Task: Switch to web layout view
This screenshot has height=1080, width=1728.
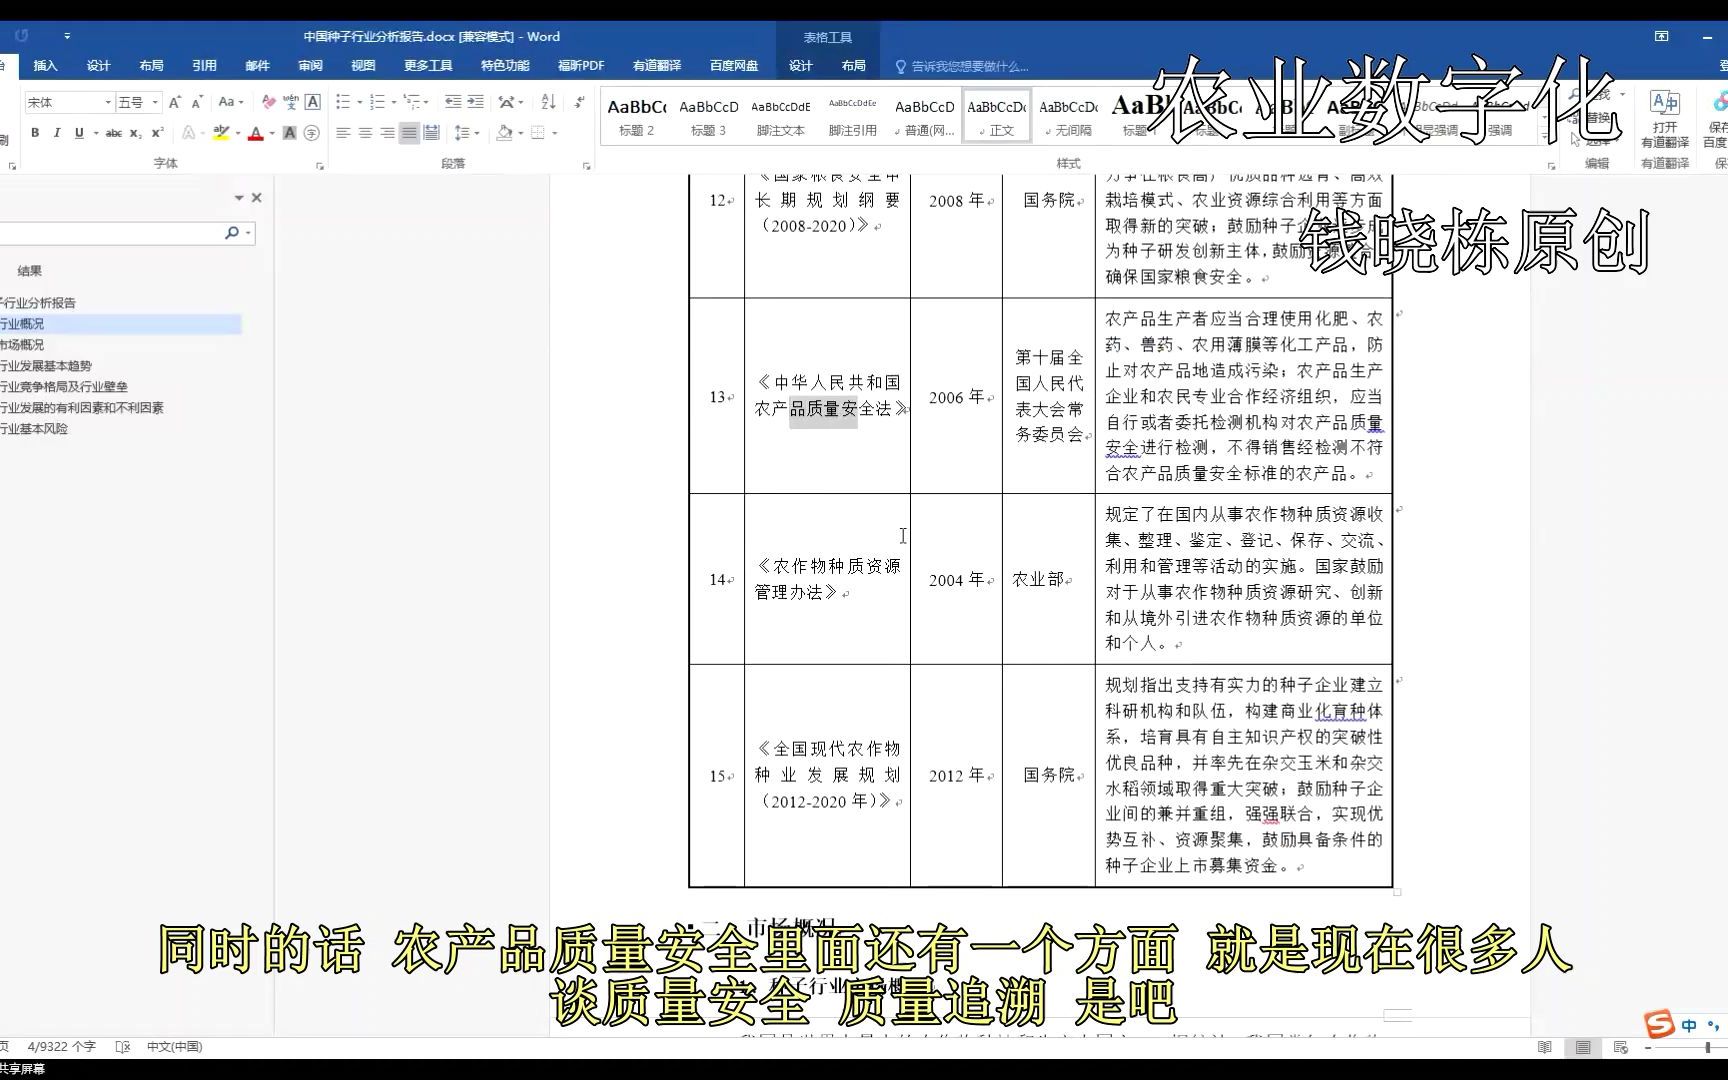Action: [x=1621, y=1047]
